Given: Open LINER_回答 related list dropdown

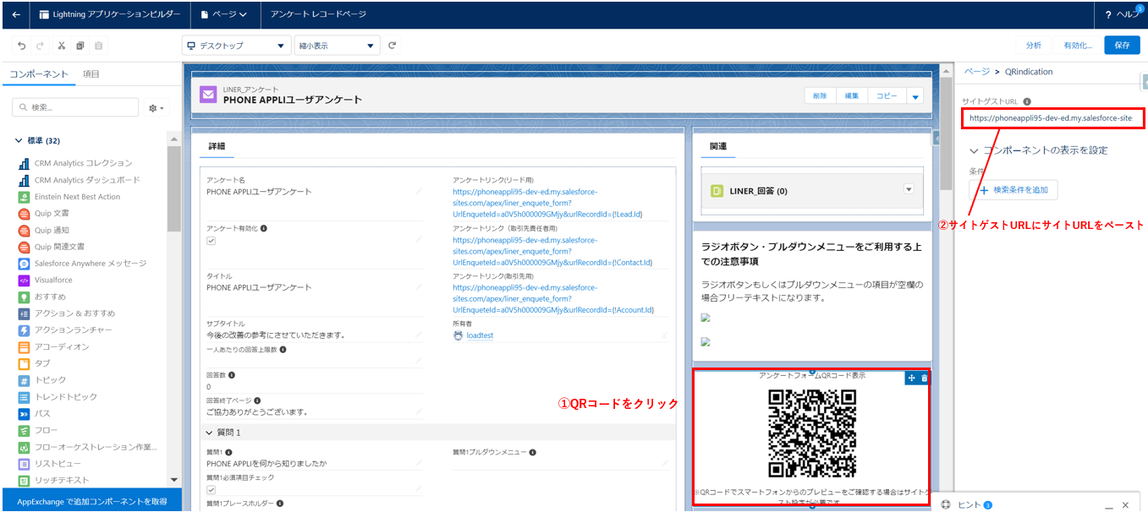Looking at the screenshot, I should pos(909,189).
